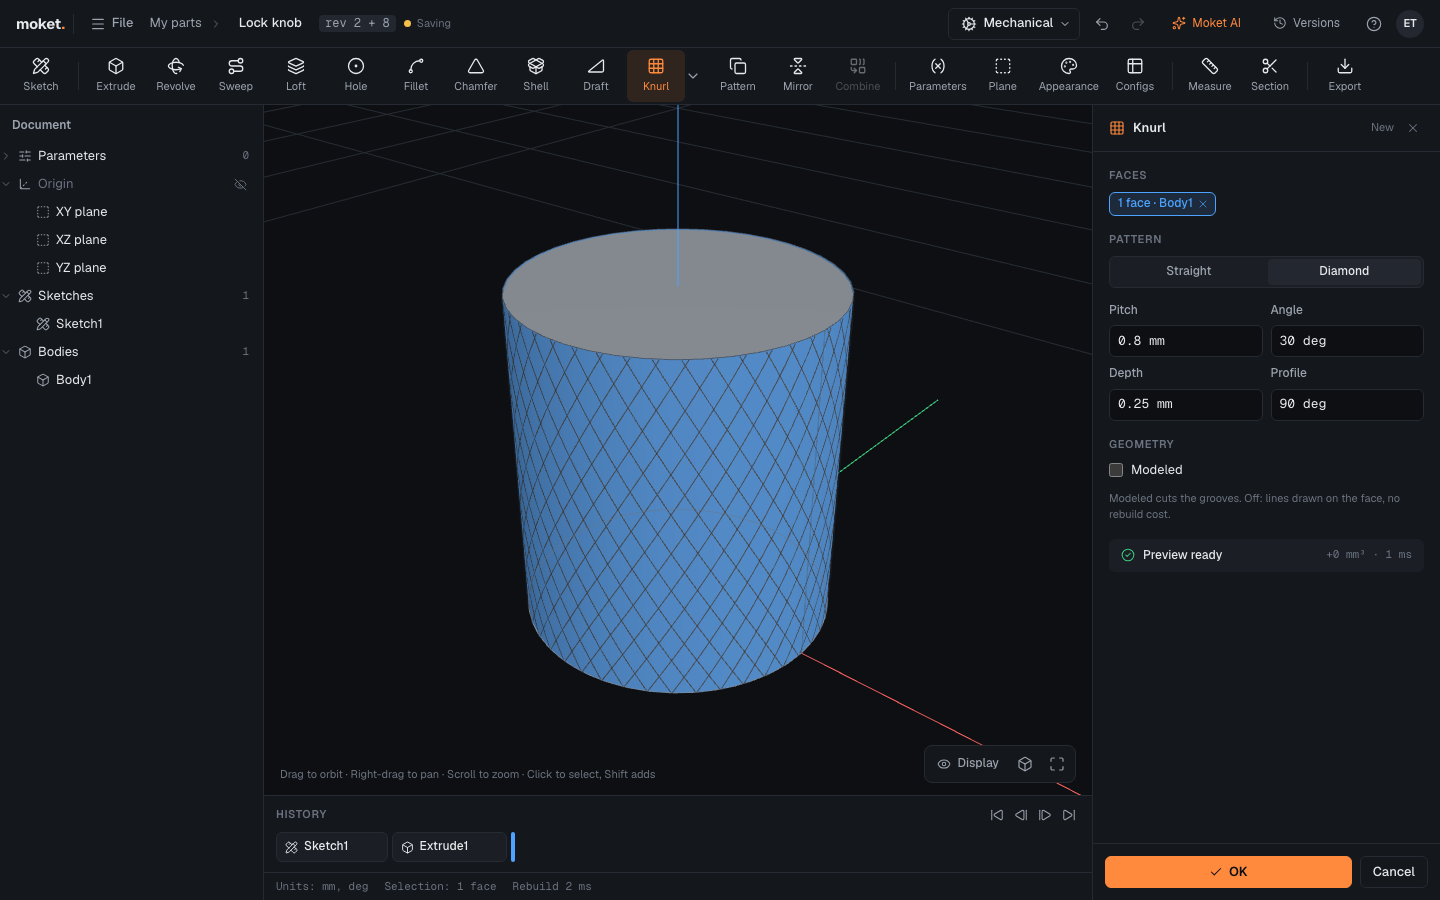Confirm the knurl with OK
The width and height of the screenshot is (1440, 900).
pos(1228,872)
